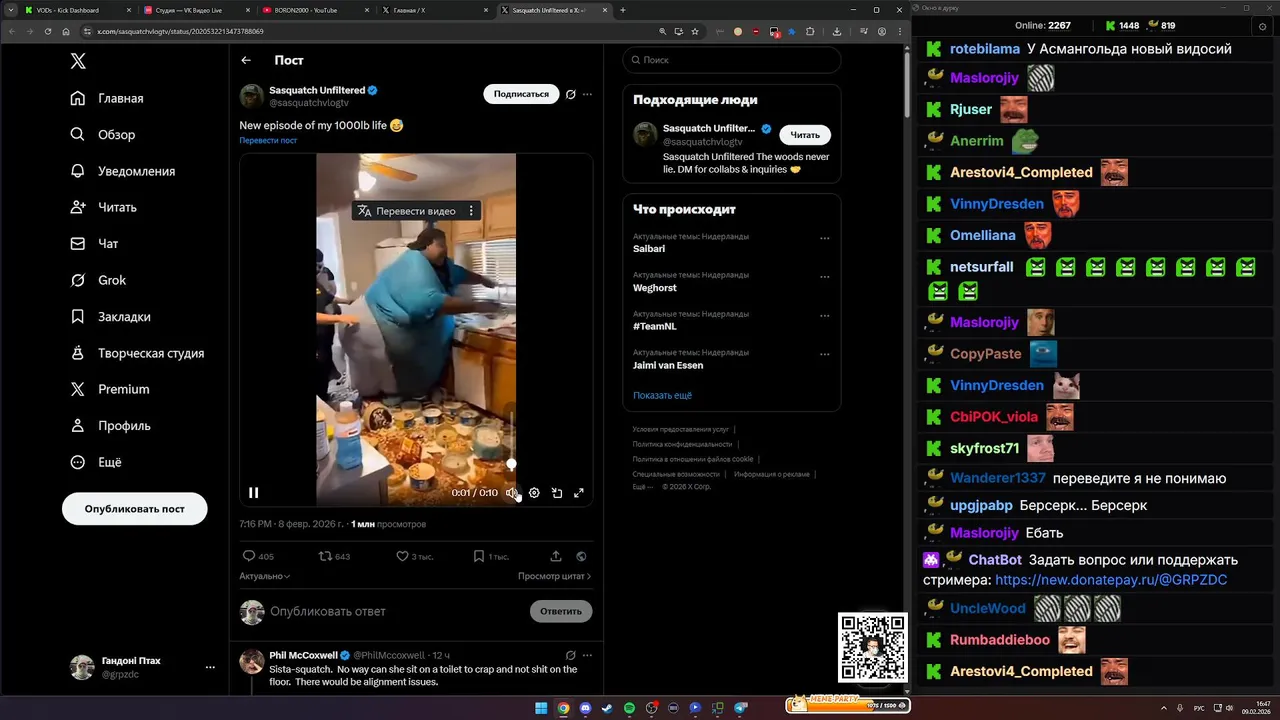Open Grok icon on the Phil McCoxwell reply

pos(570,655)
